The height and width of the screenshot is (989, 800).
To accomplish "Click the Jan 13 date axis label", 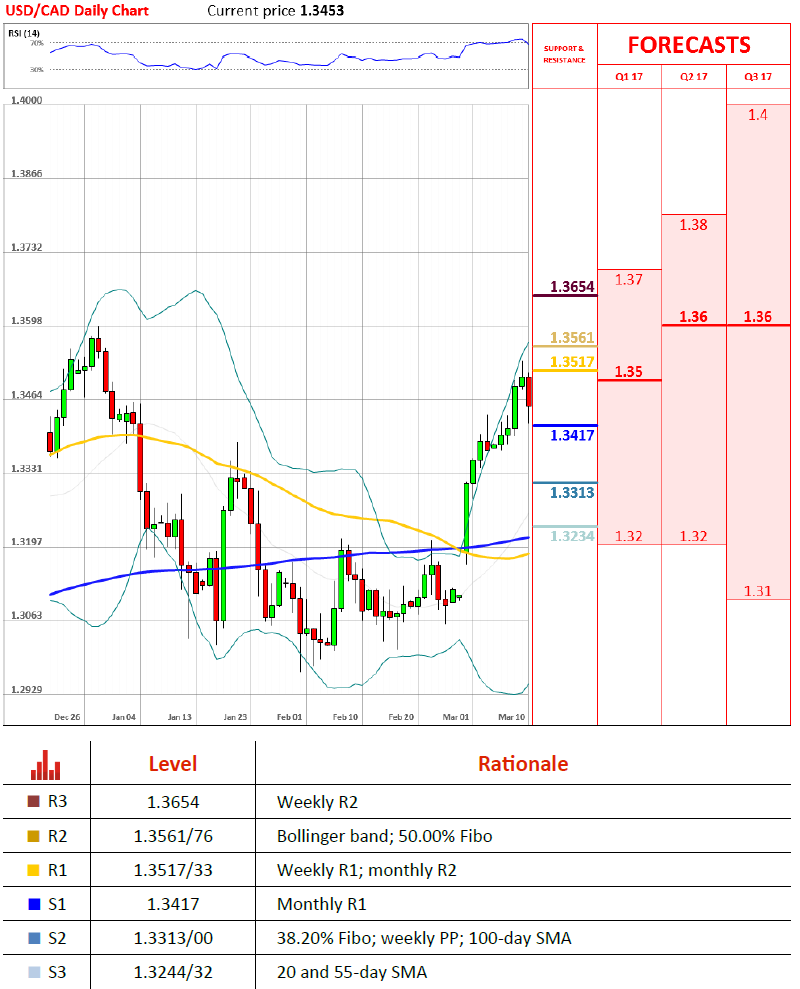I will click(179, 717).
